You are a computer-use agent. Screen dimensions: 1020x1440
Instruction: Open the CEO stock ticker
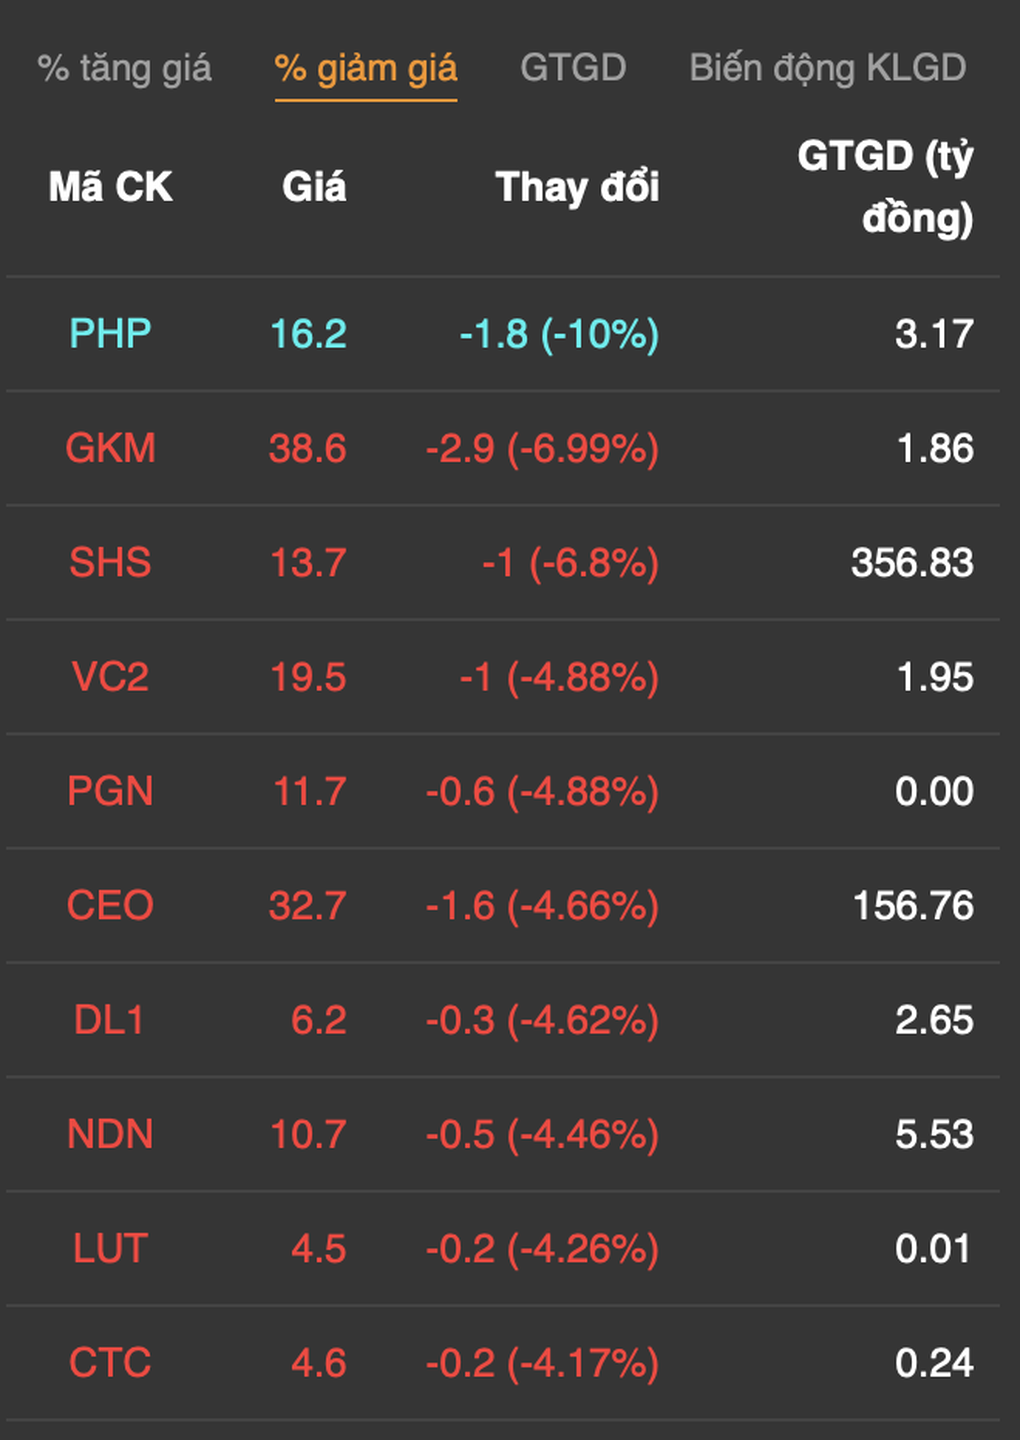pos(110,906)
